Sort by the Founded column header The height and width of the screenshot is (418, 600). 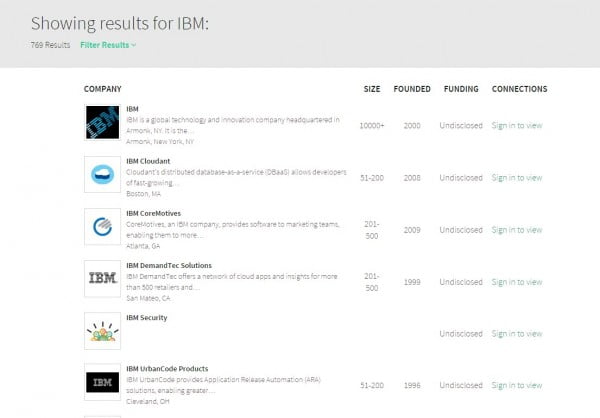(x=412, y=89)
